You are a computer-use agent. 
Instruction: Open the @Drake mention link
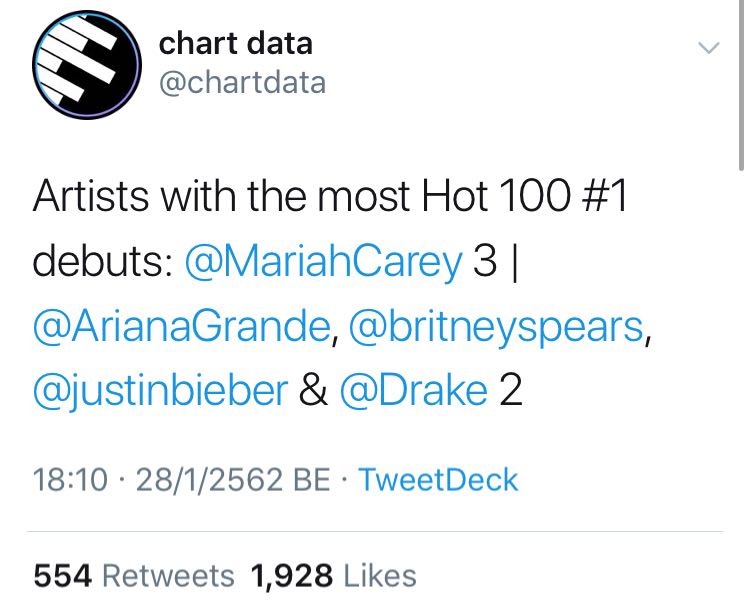[415, 391]
